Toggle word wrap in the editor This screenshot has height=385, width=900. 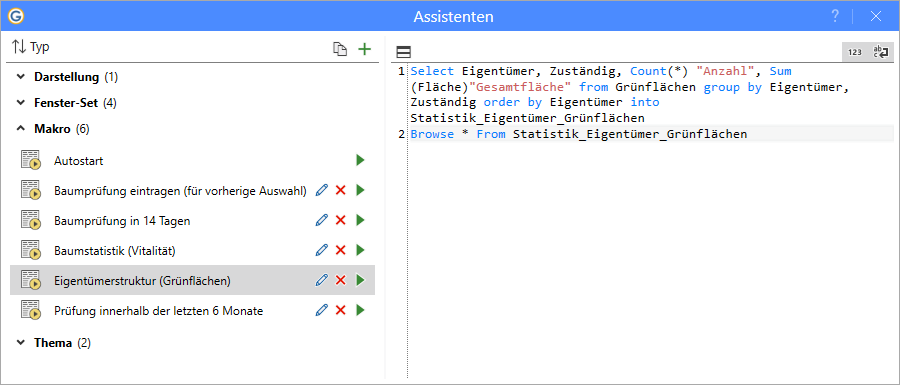(x=880, y=52)
